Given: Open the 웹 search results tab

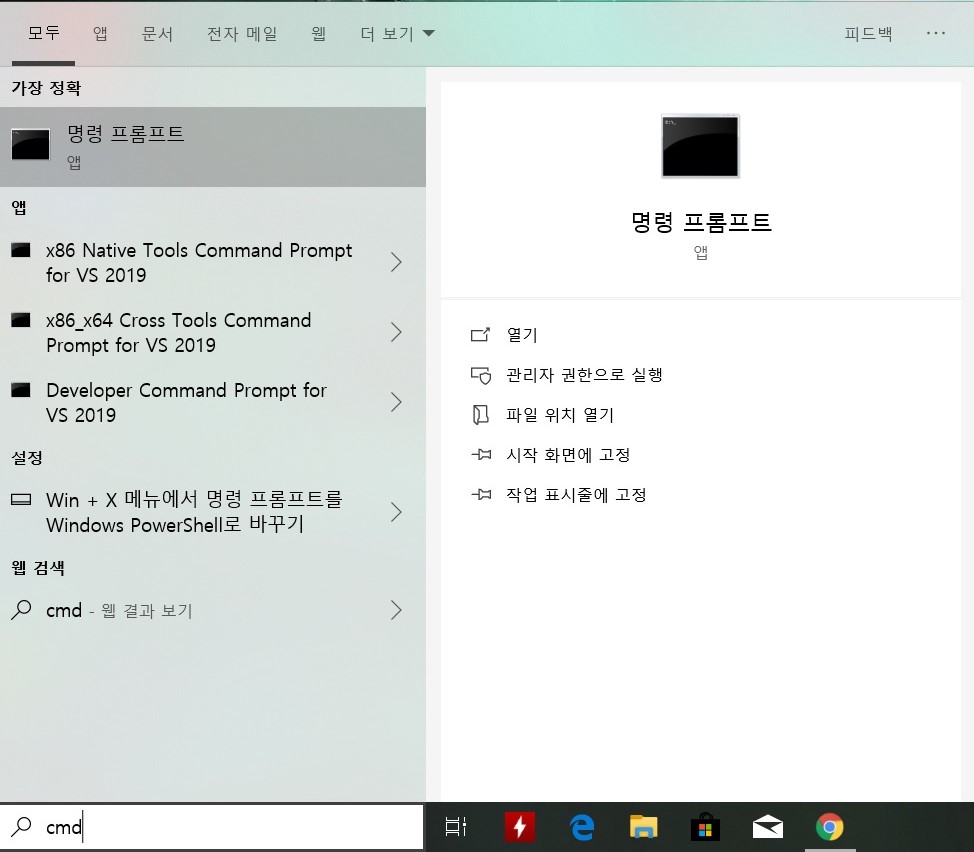Looking at the screenshot, I should point(319,32).
